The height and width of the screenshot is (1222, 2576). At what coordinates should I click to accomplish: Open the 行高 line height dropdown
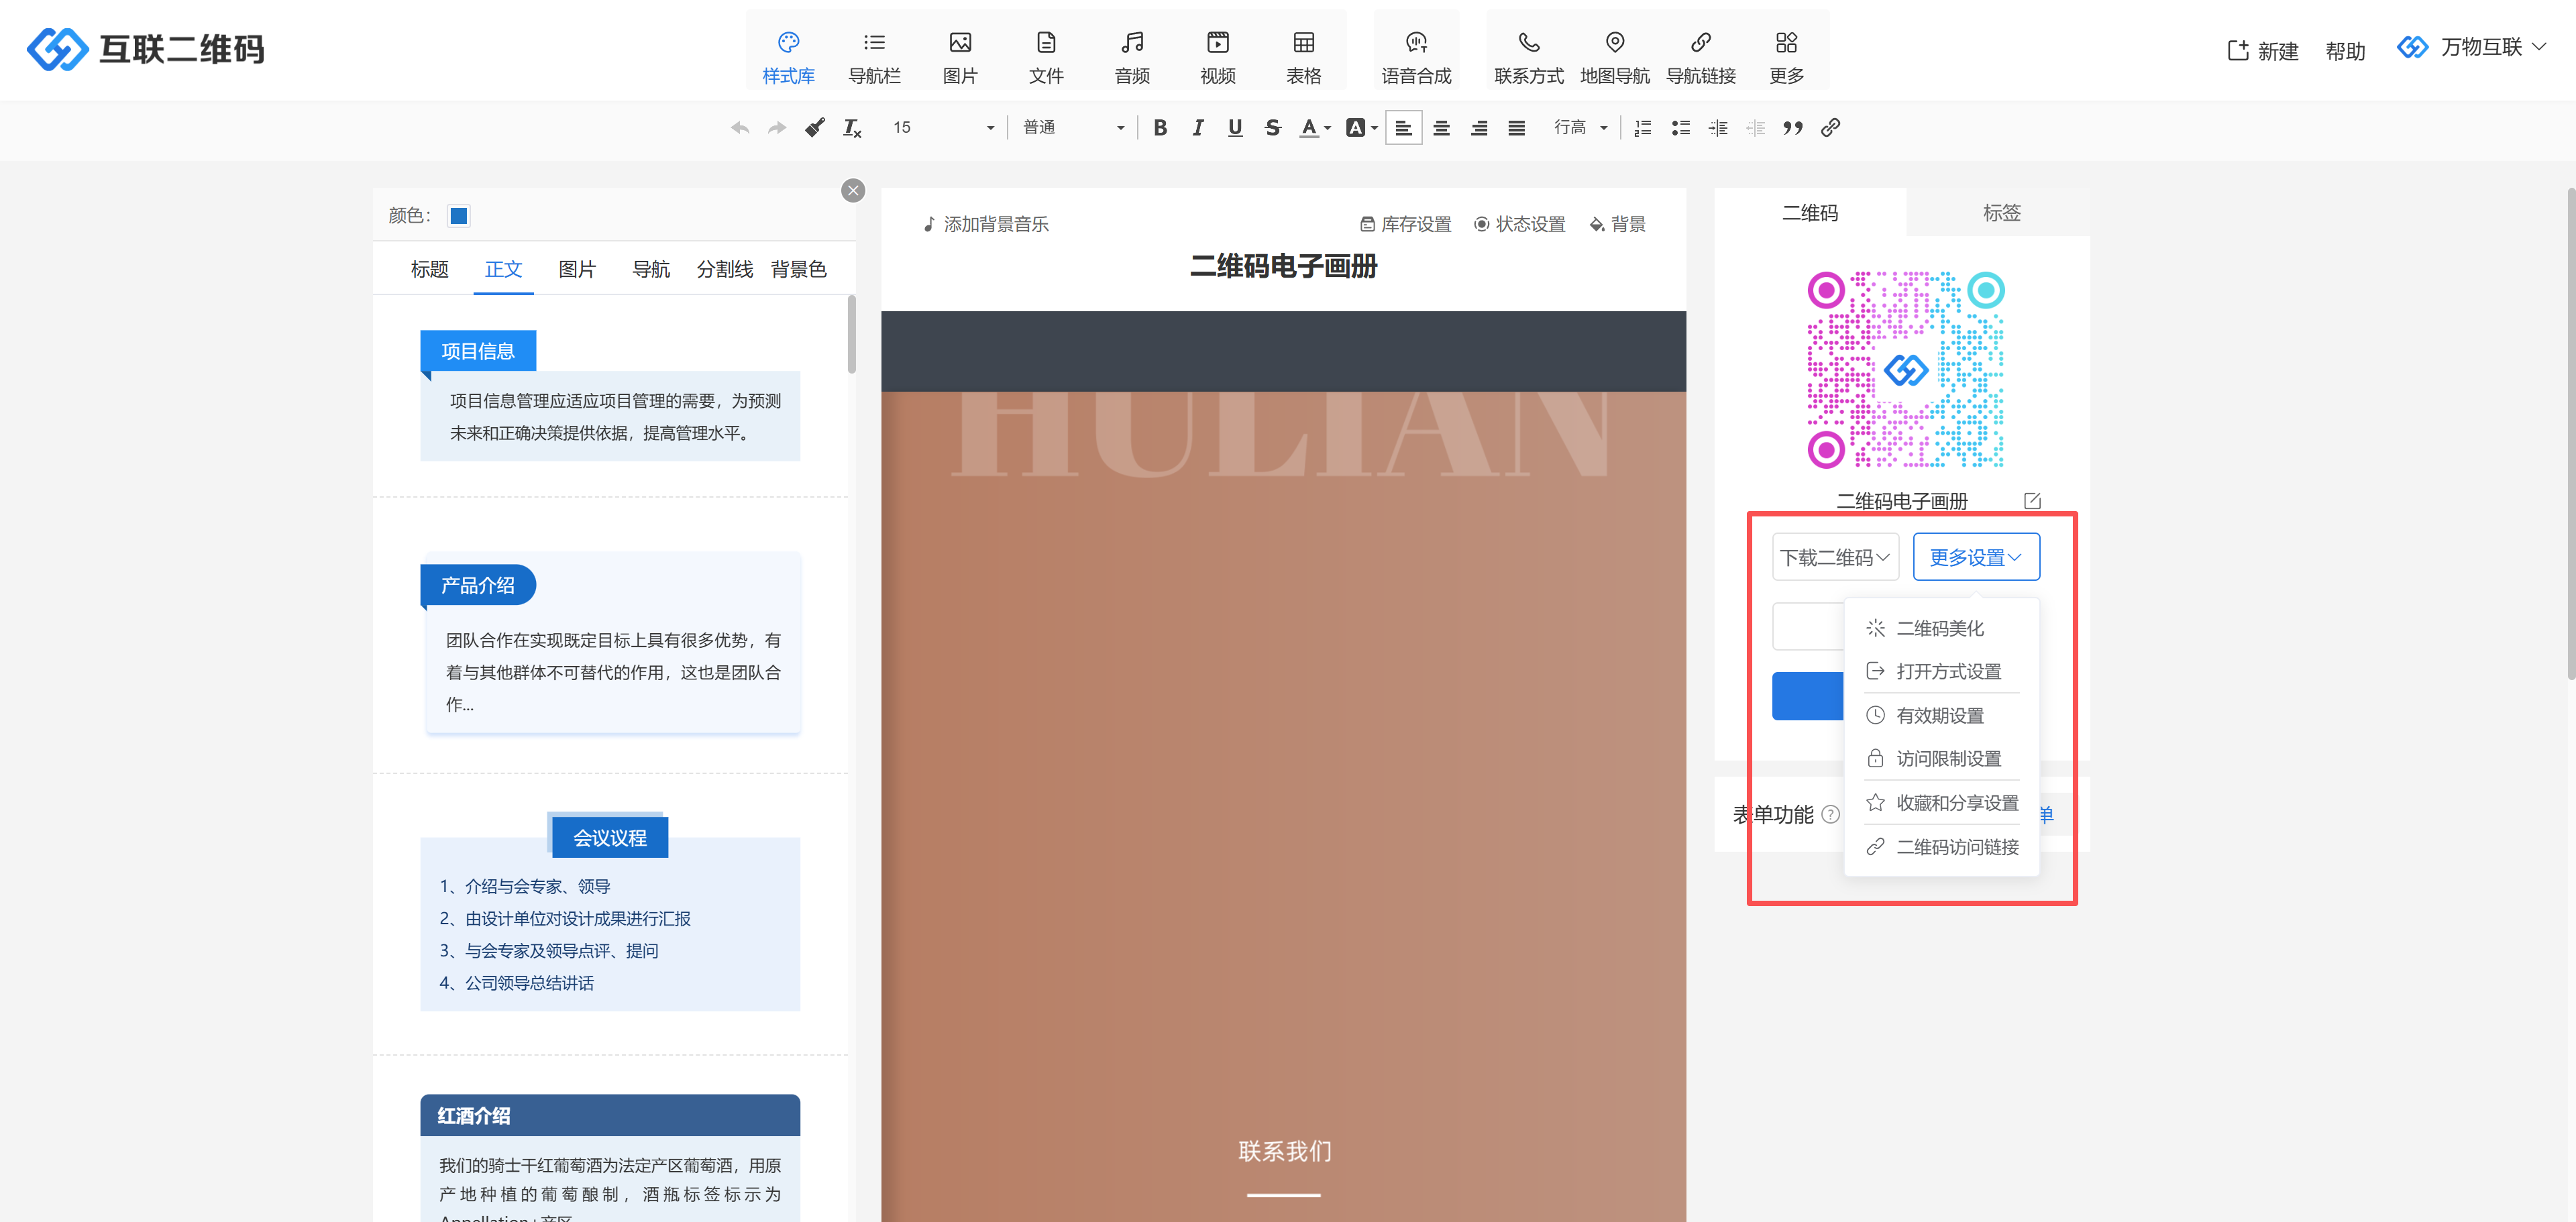(x=1580, y=127)
